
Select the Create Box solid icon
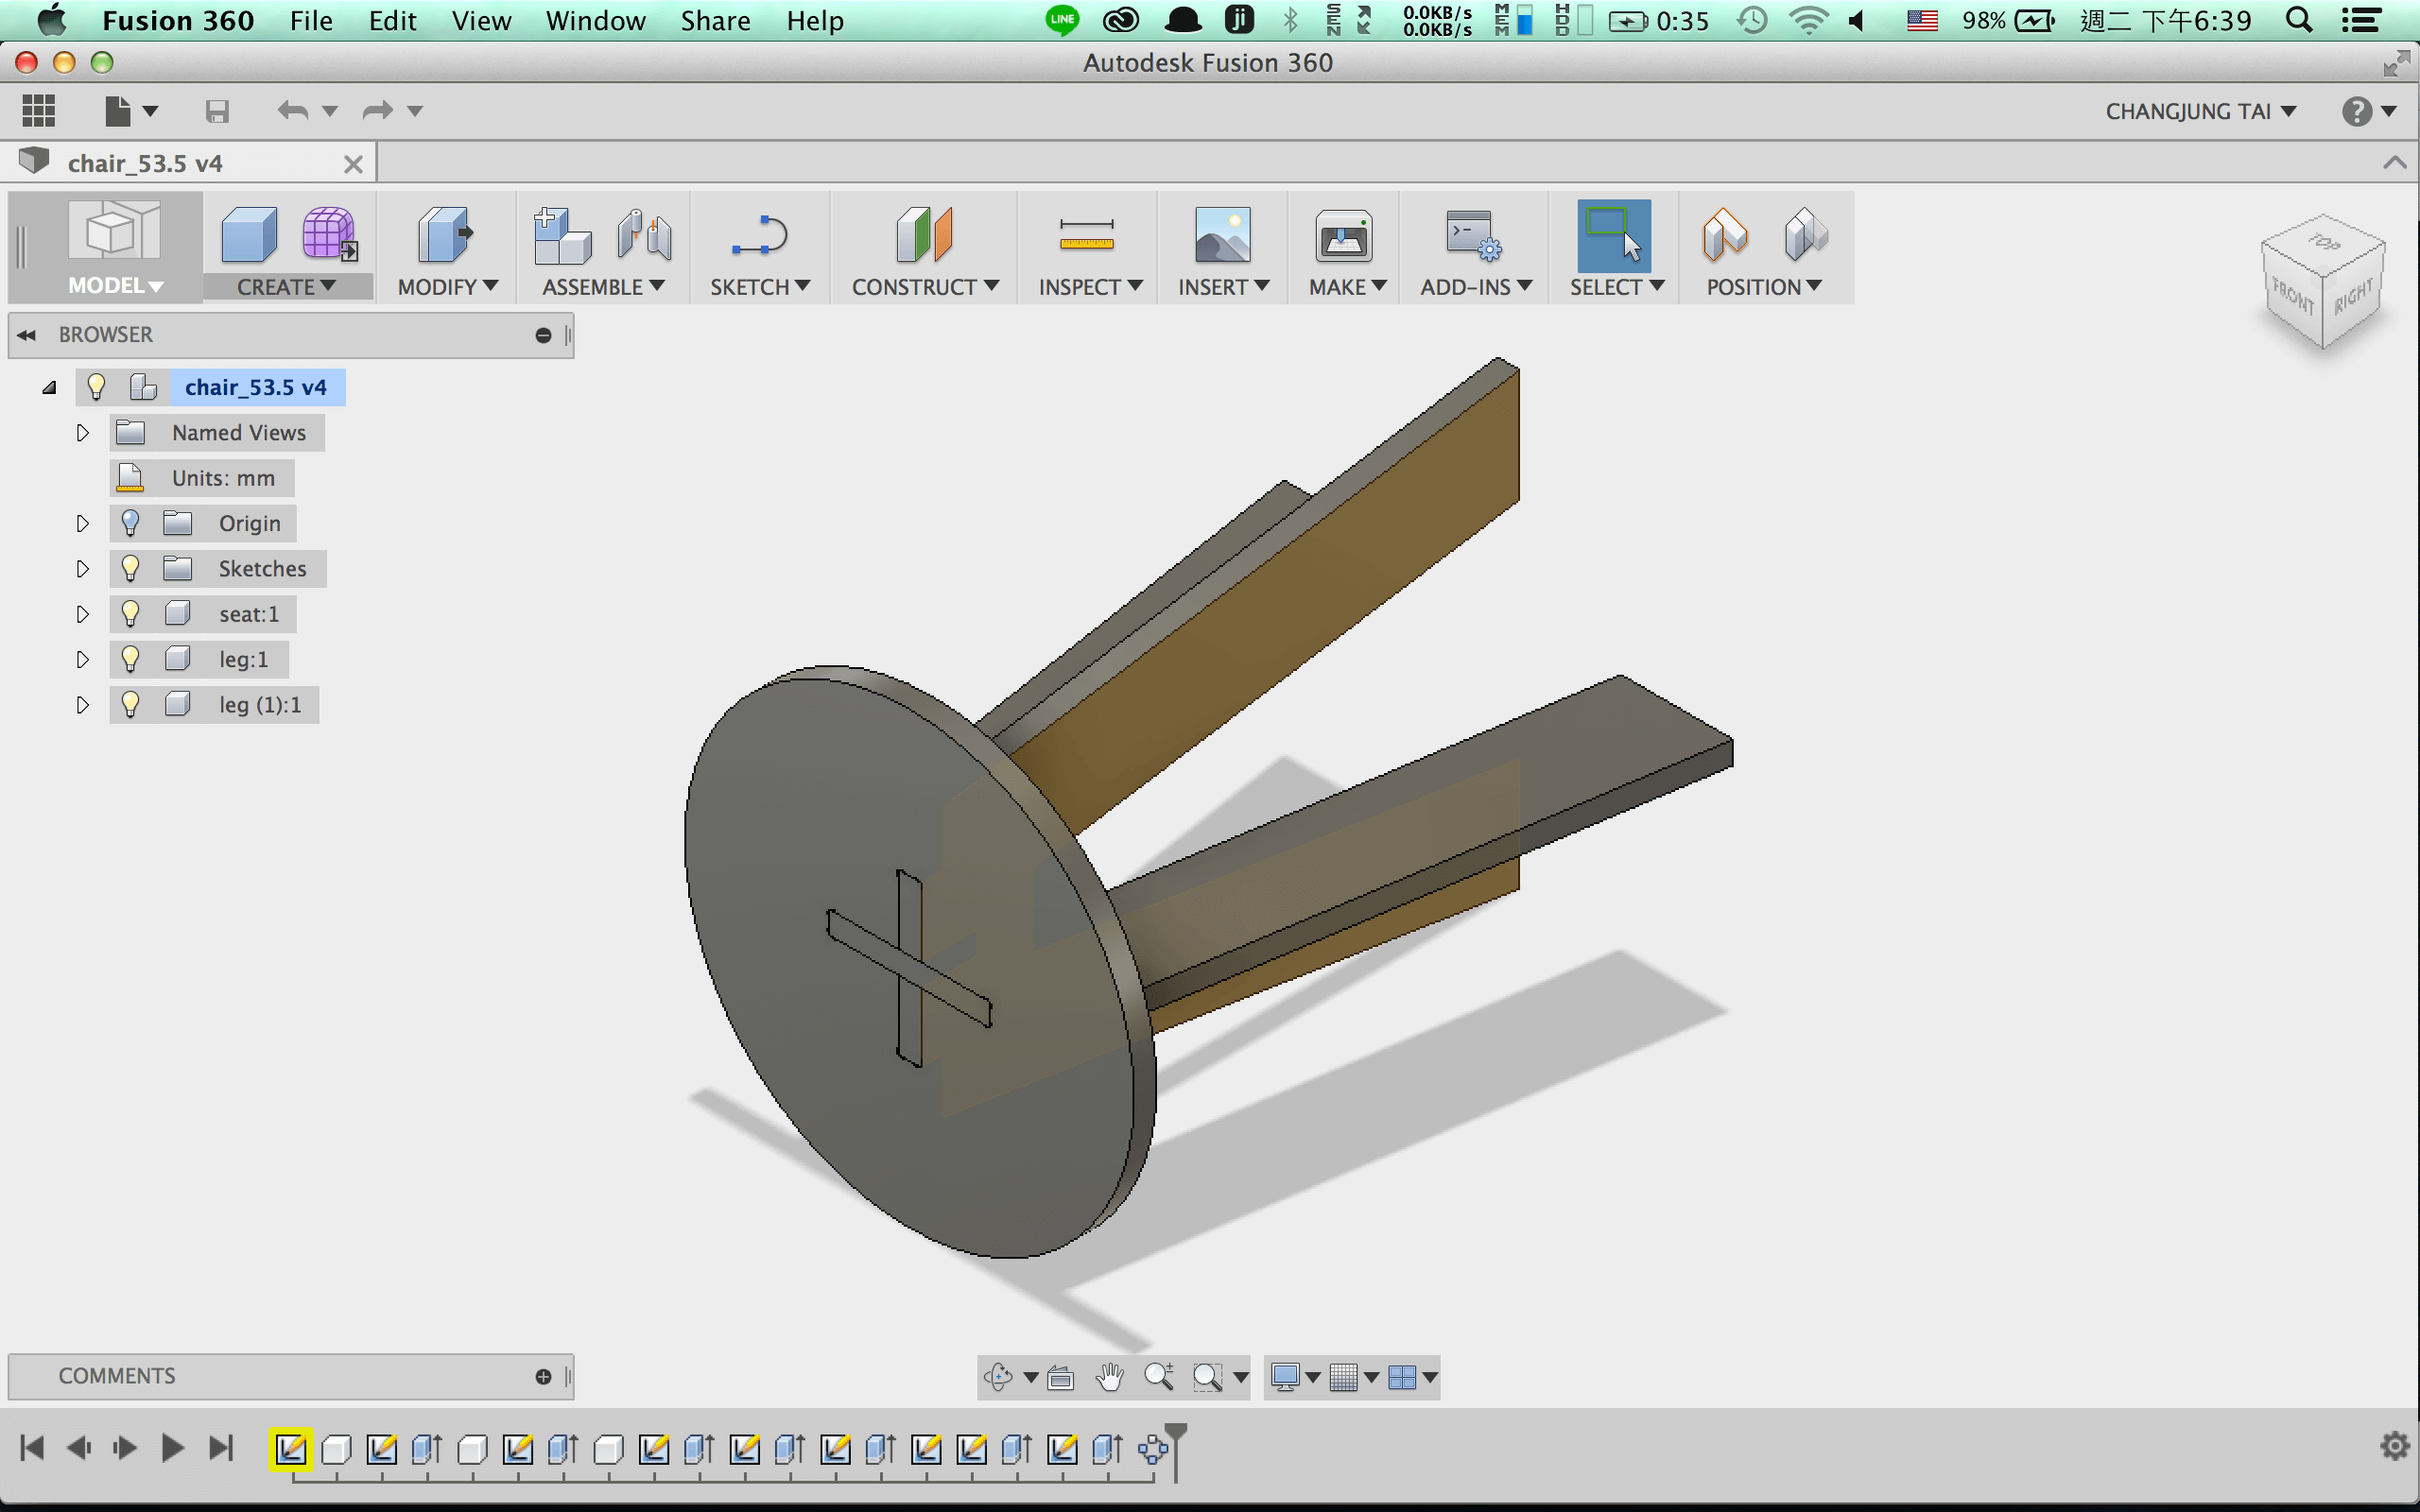tap(248, 235)
